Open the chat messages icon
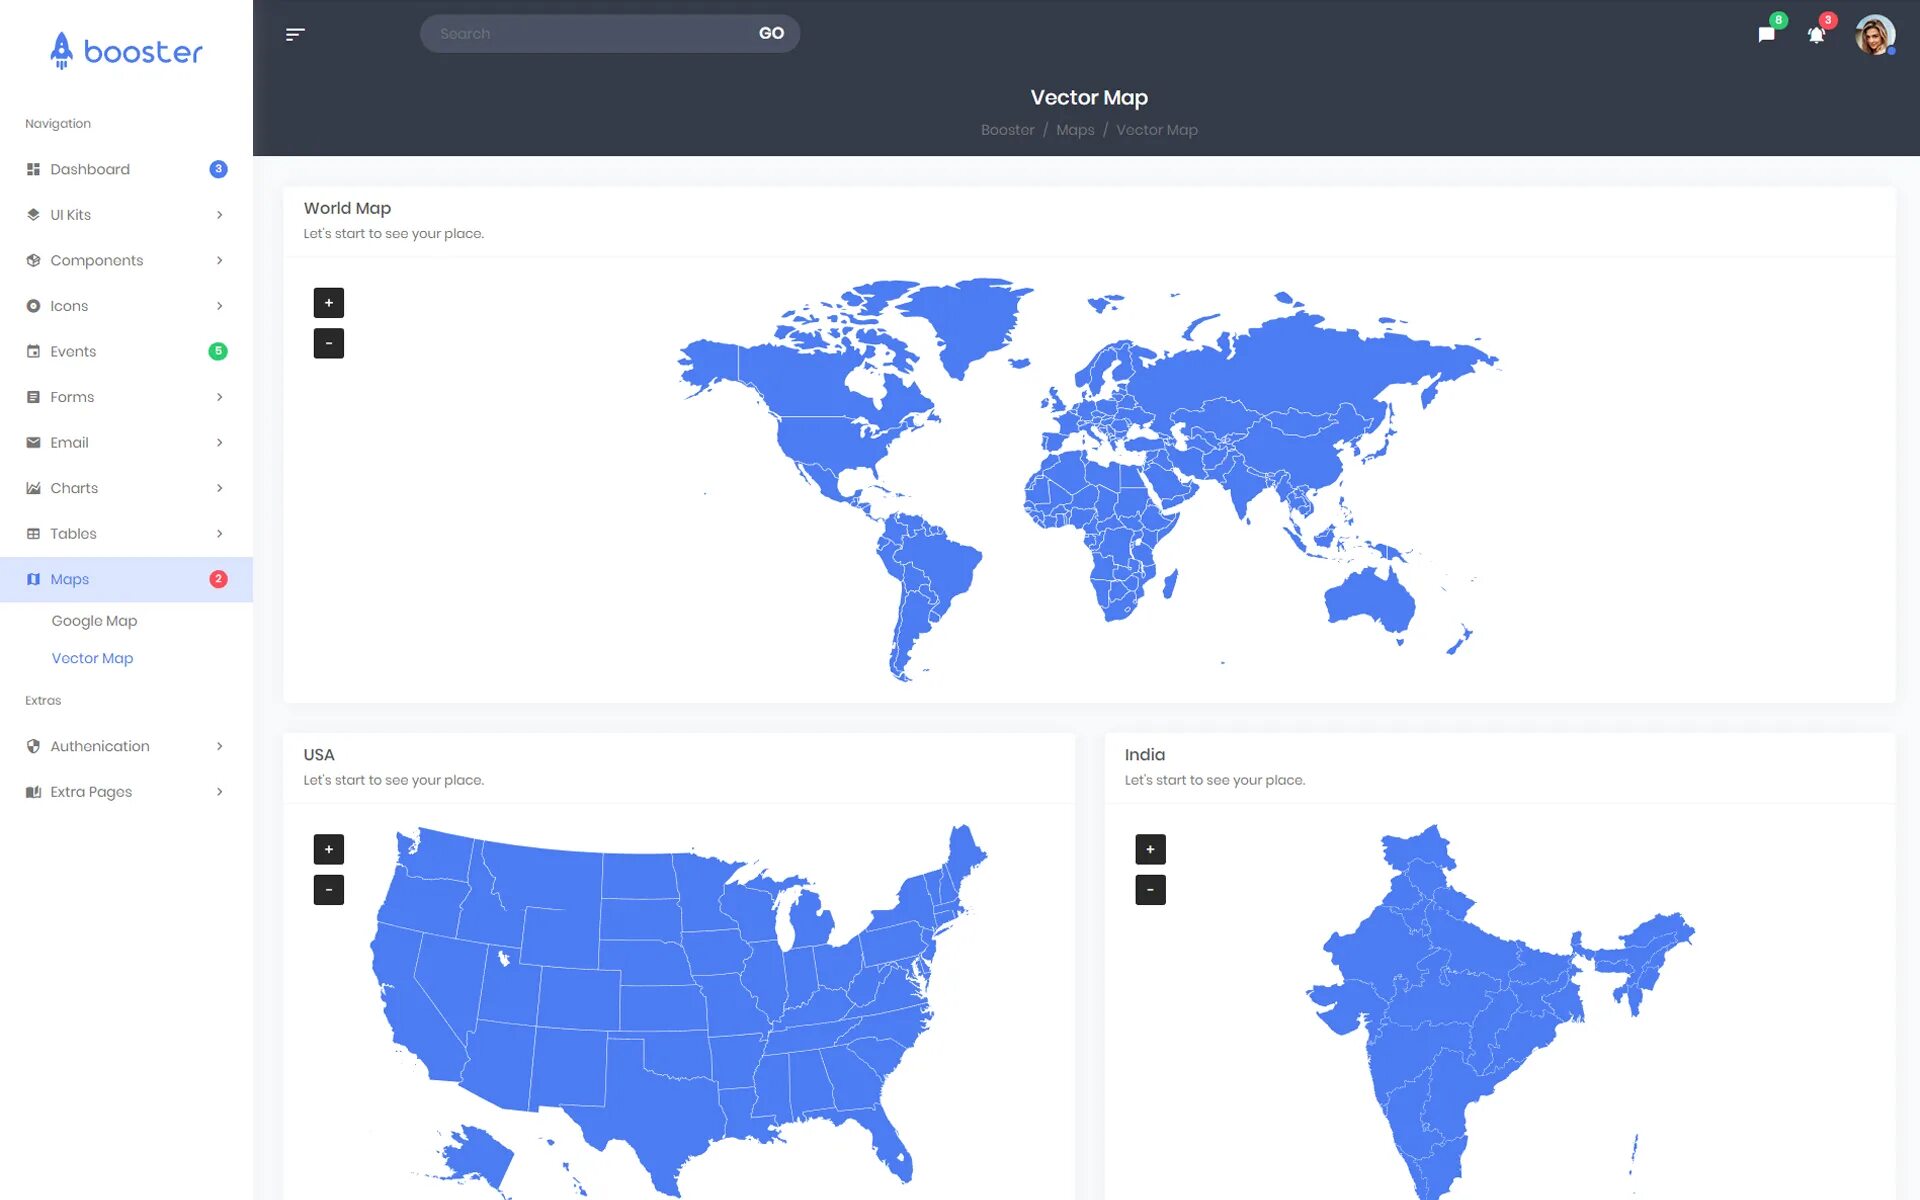The width and height of the screenshot is (1920, 1200). tap(1766, 35)
